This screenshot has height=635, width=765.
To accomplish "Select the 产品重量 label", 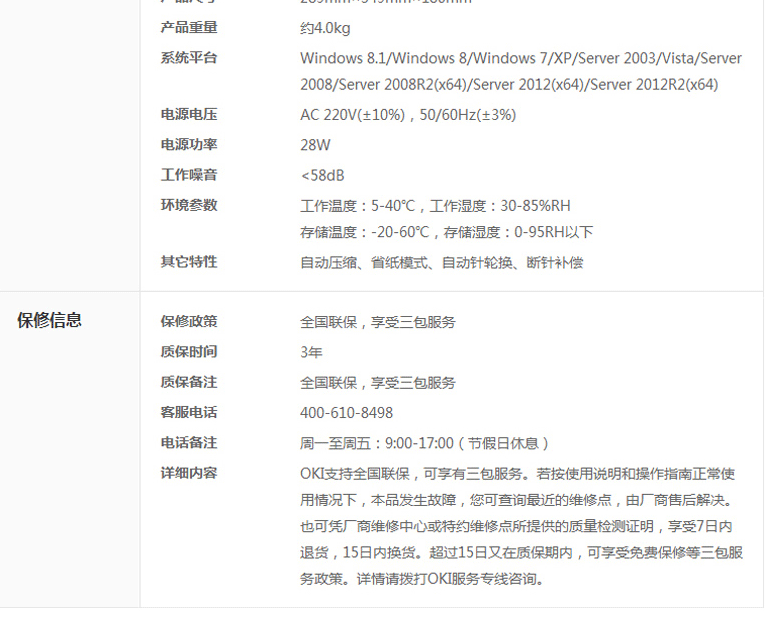I will (x=188, y=27).
